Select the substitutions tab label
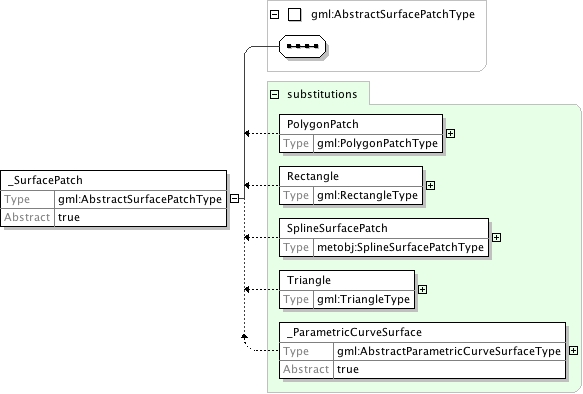The width and height of the screenshot is (583, 394). [x=322, y=94]
